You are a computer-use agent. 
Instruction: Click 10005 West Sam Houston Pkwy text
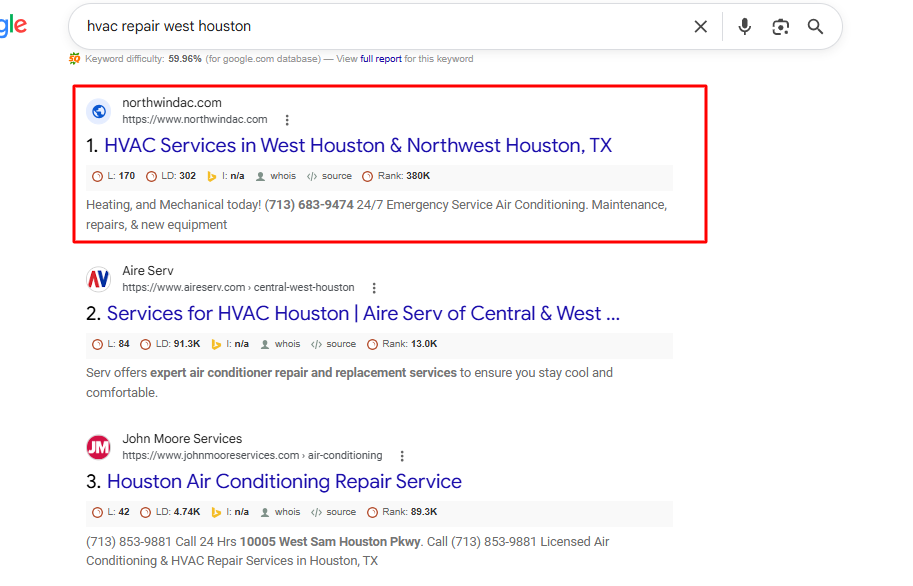[330, 542]
